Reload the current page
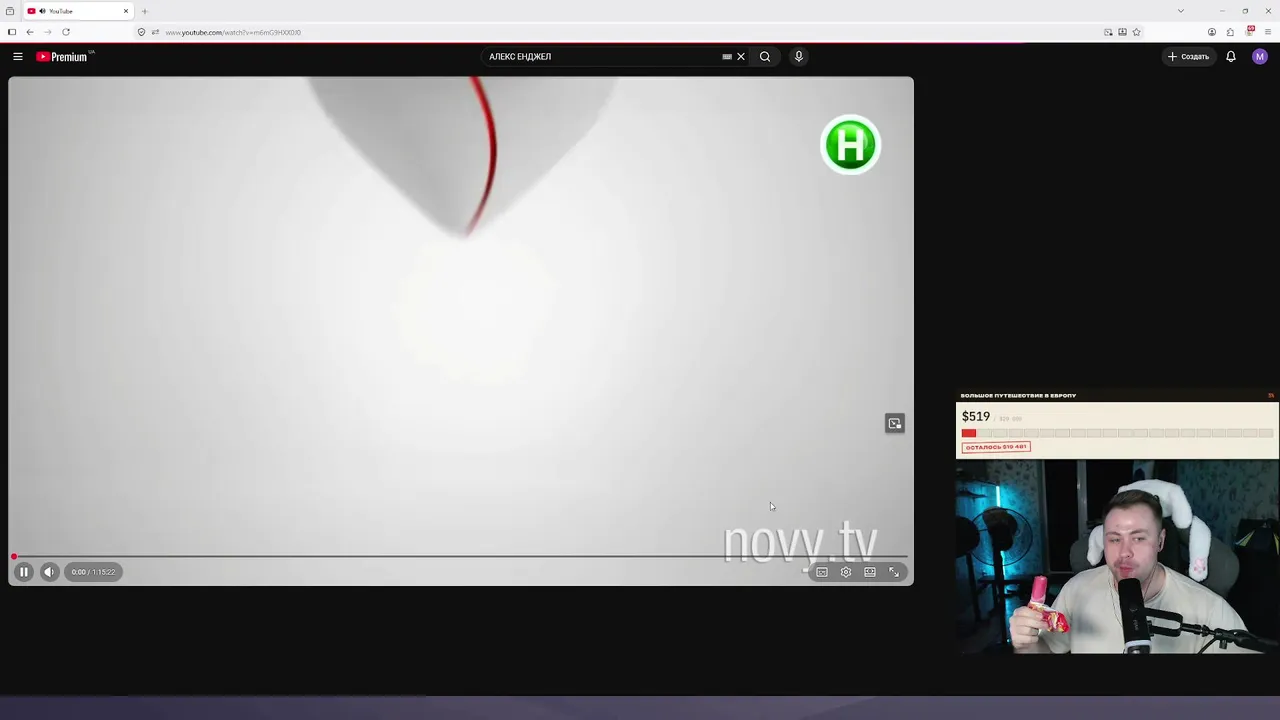The image size is (1280, 720). 66,32
